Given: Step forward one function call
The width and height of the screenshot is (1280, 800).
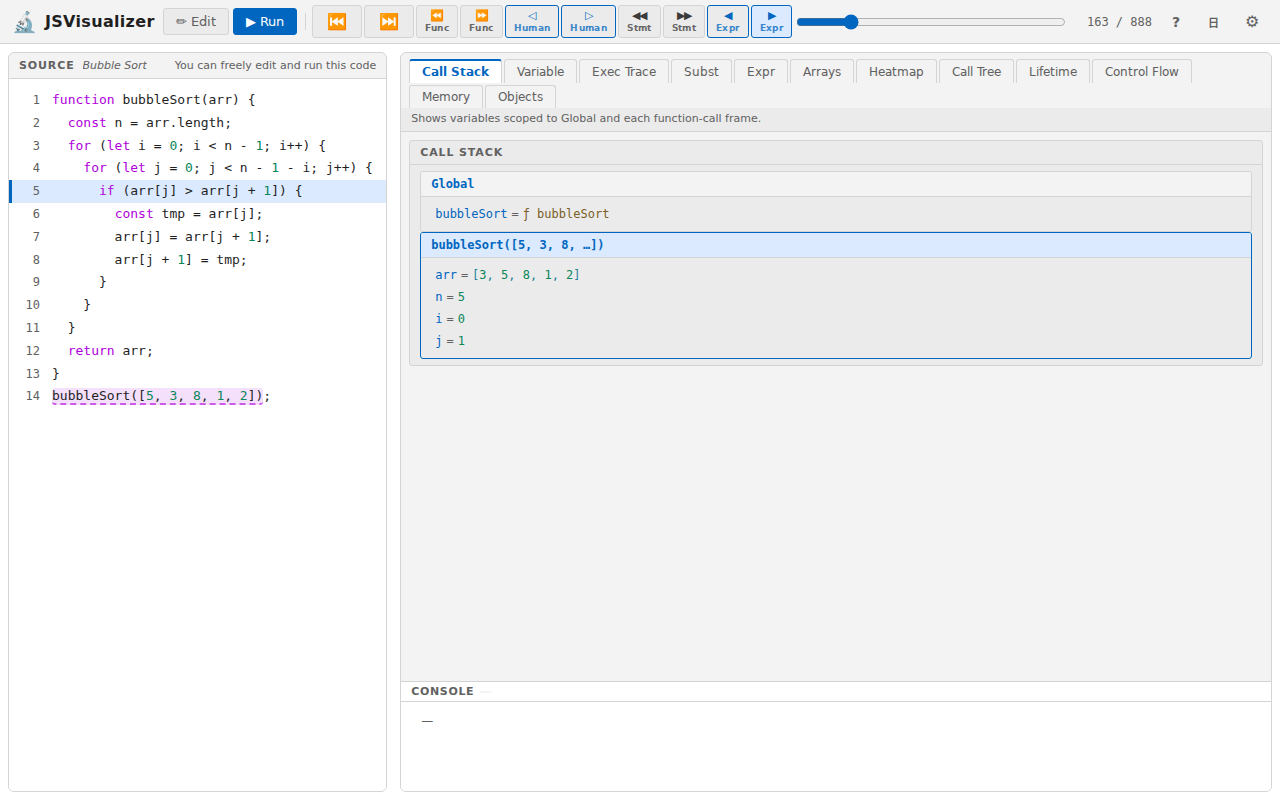Looking at the screenshot, I should pyautogui.click(x=481, y=22).
